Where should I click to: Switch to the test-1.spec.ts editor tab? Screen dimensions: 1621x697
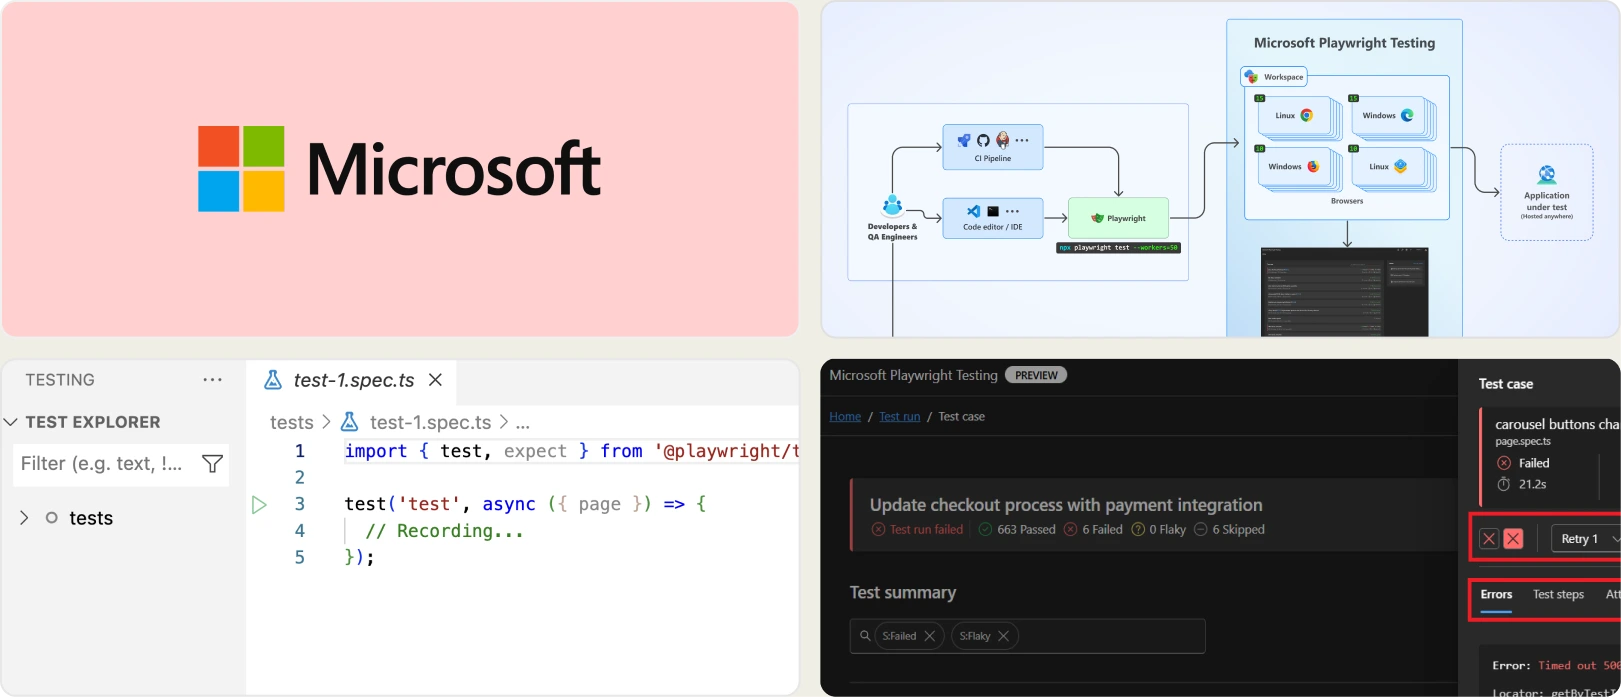pos(353,380)
